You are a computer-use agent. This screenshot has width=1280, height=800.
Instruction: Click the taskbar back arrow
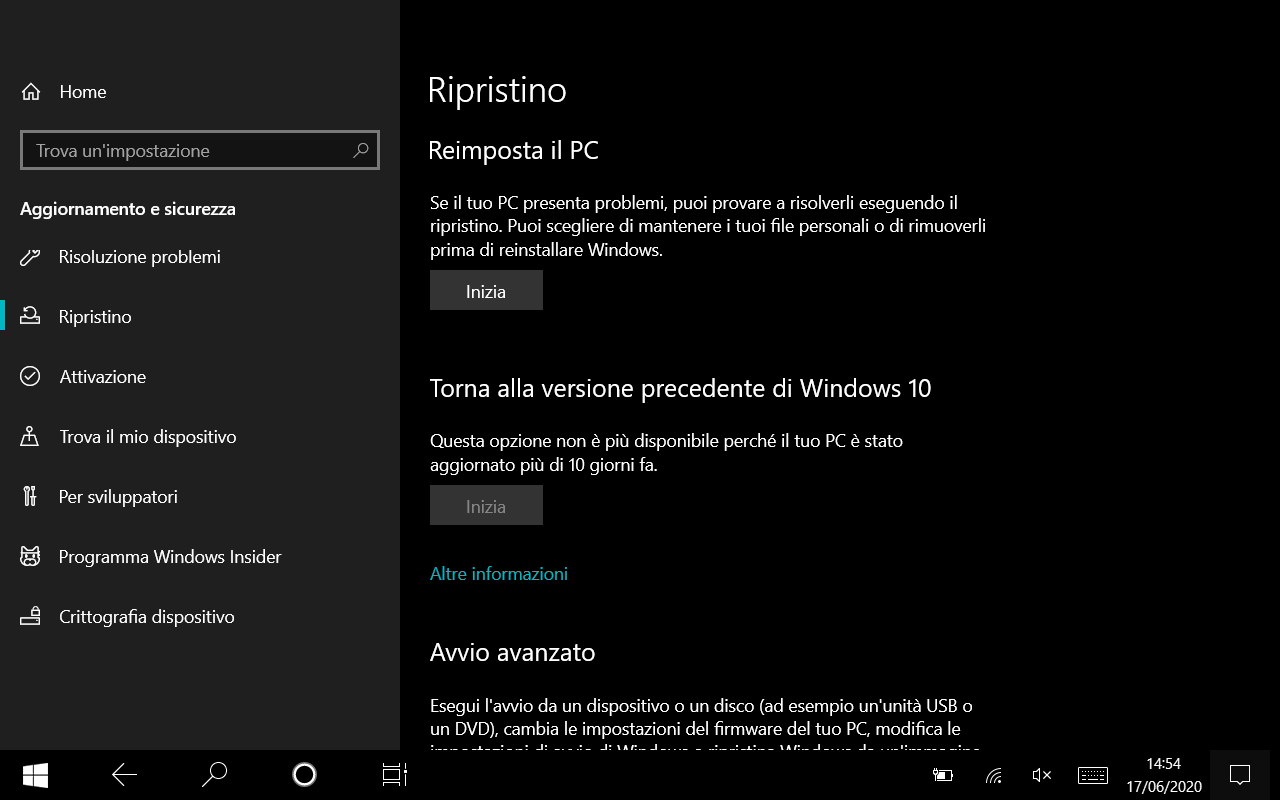pos(125,775)
